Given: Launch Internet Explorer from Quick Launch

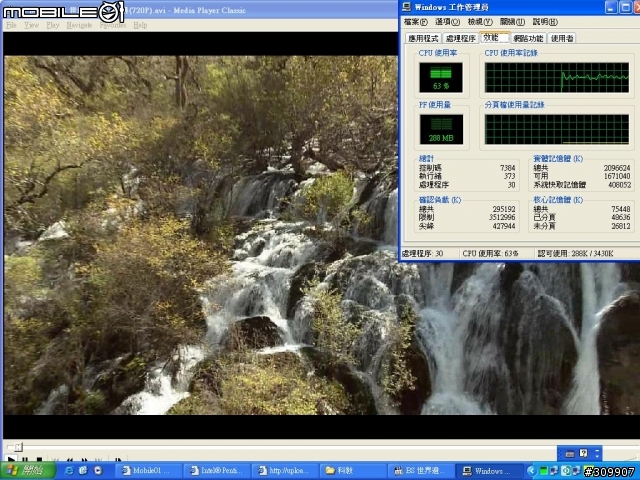Looking at the screenshot, I should click(69, 471).
